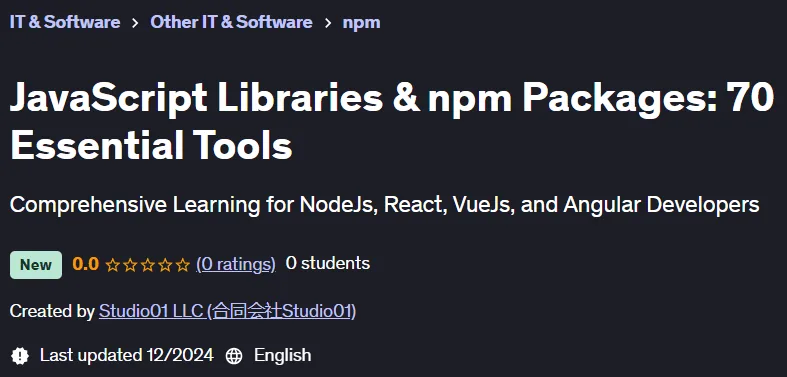The height and width of the screenshot is (377, 787).
Task: Select the second rating star
Action: click(x=130, y=265)
